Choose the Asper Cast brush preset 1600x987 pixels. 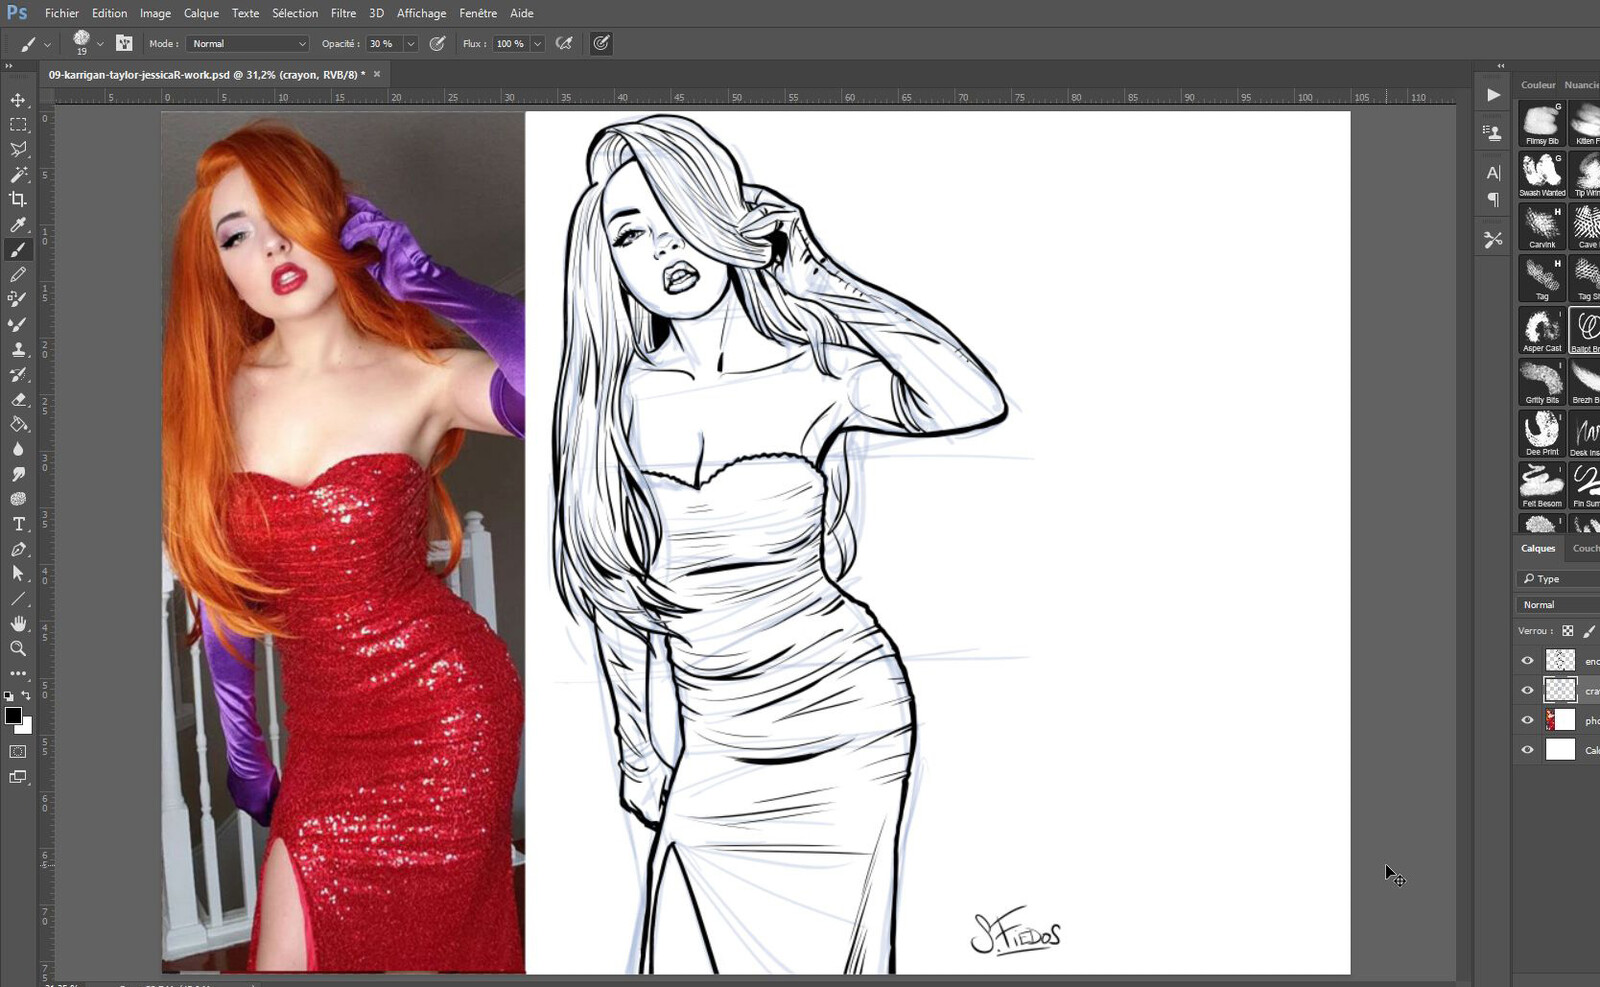[x=1542, y=330]
